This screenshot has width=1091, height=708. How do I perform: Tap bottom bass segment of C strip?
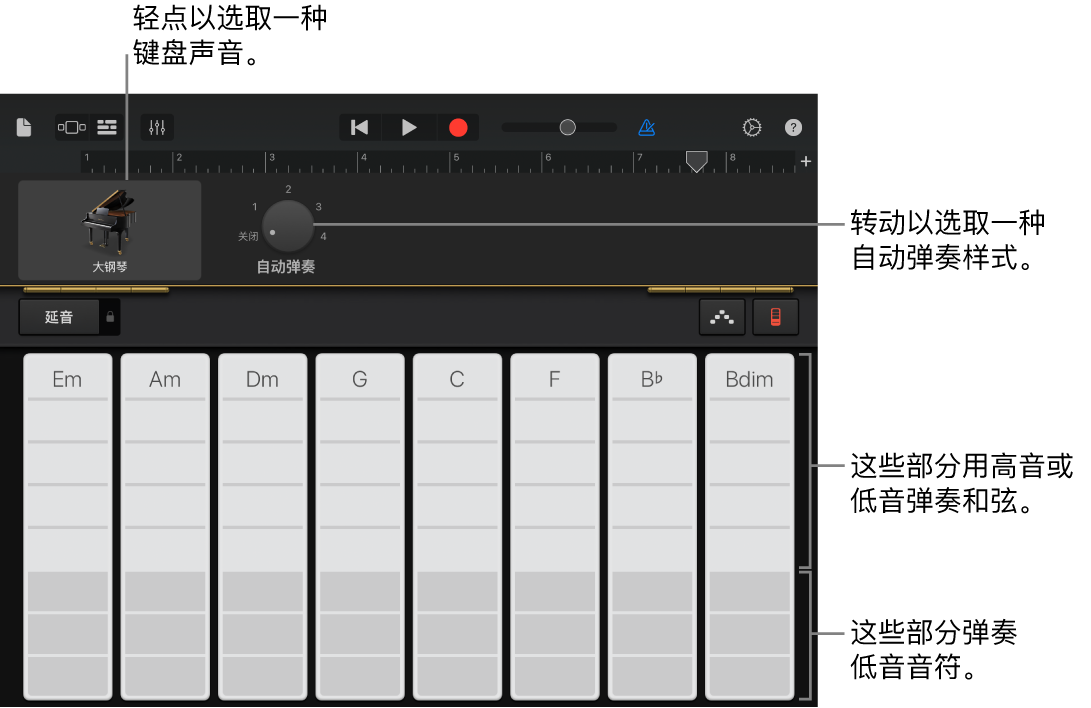457,675
